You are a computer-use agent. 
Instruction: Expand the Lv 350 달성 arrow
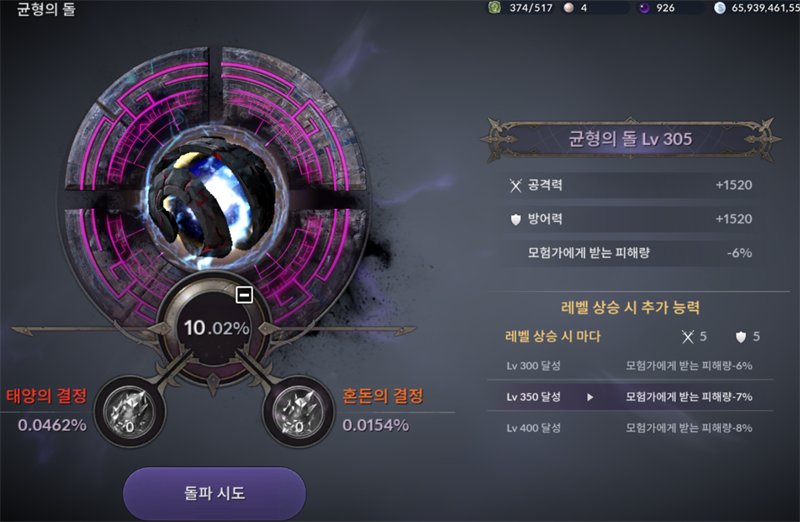point(590,397)
